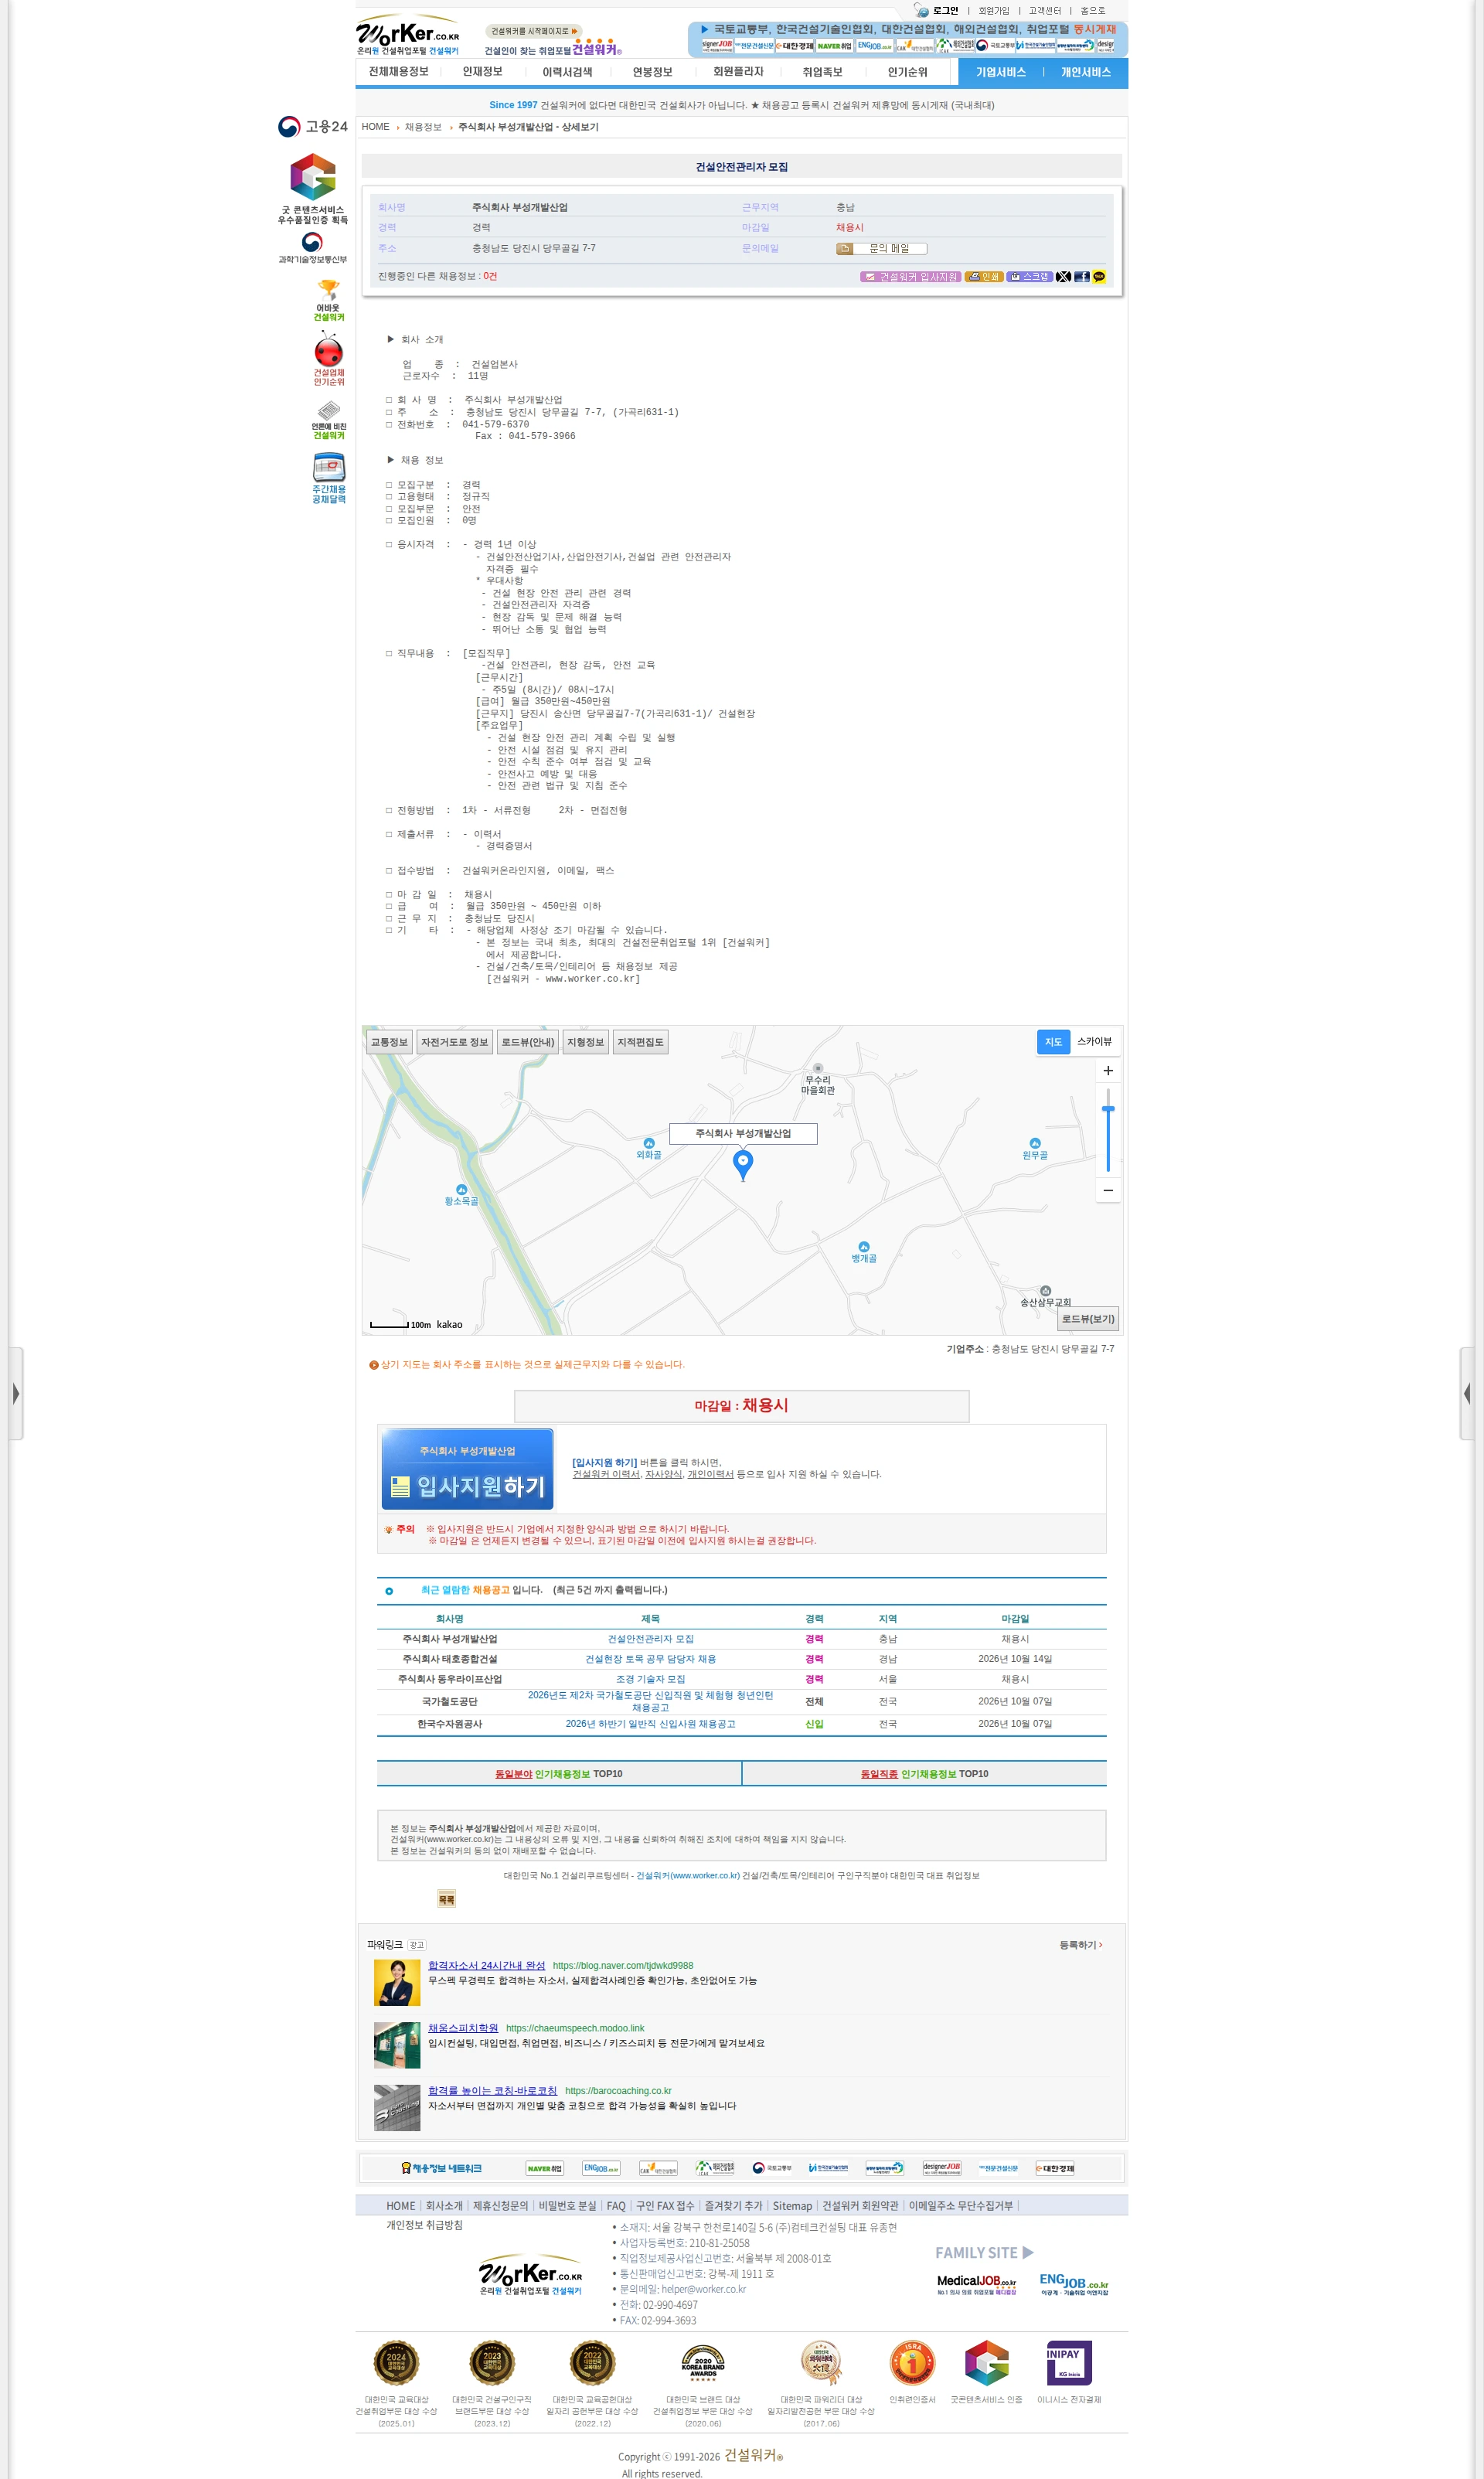Viewport: 1484px width, 2479px height.
Task: Open the 고용24 logo in left sidebar
Action: pos(313,127)
